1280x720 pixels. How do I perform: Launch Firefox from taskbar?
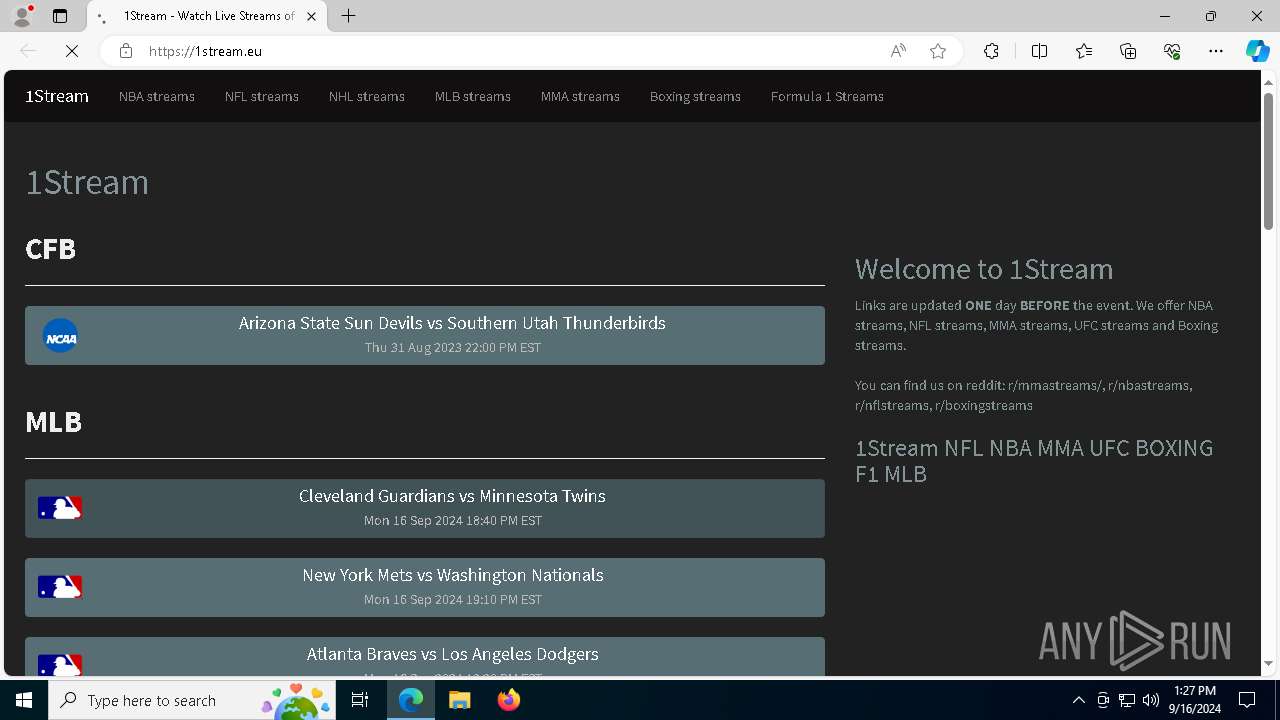click(509, 700)
